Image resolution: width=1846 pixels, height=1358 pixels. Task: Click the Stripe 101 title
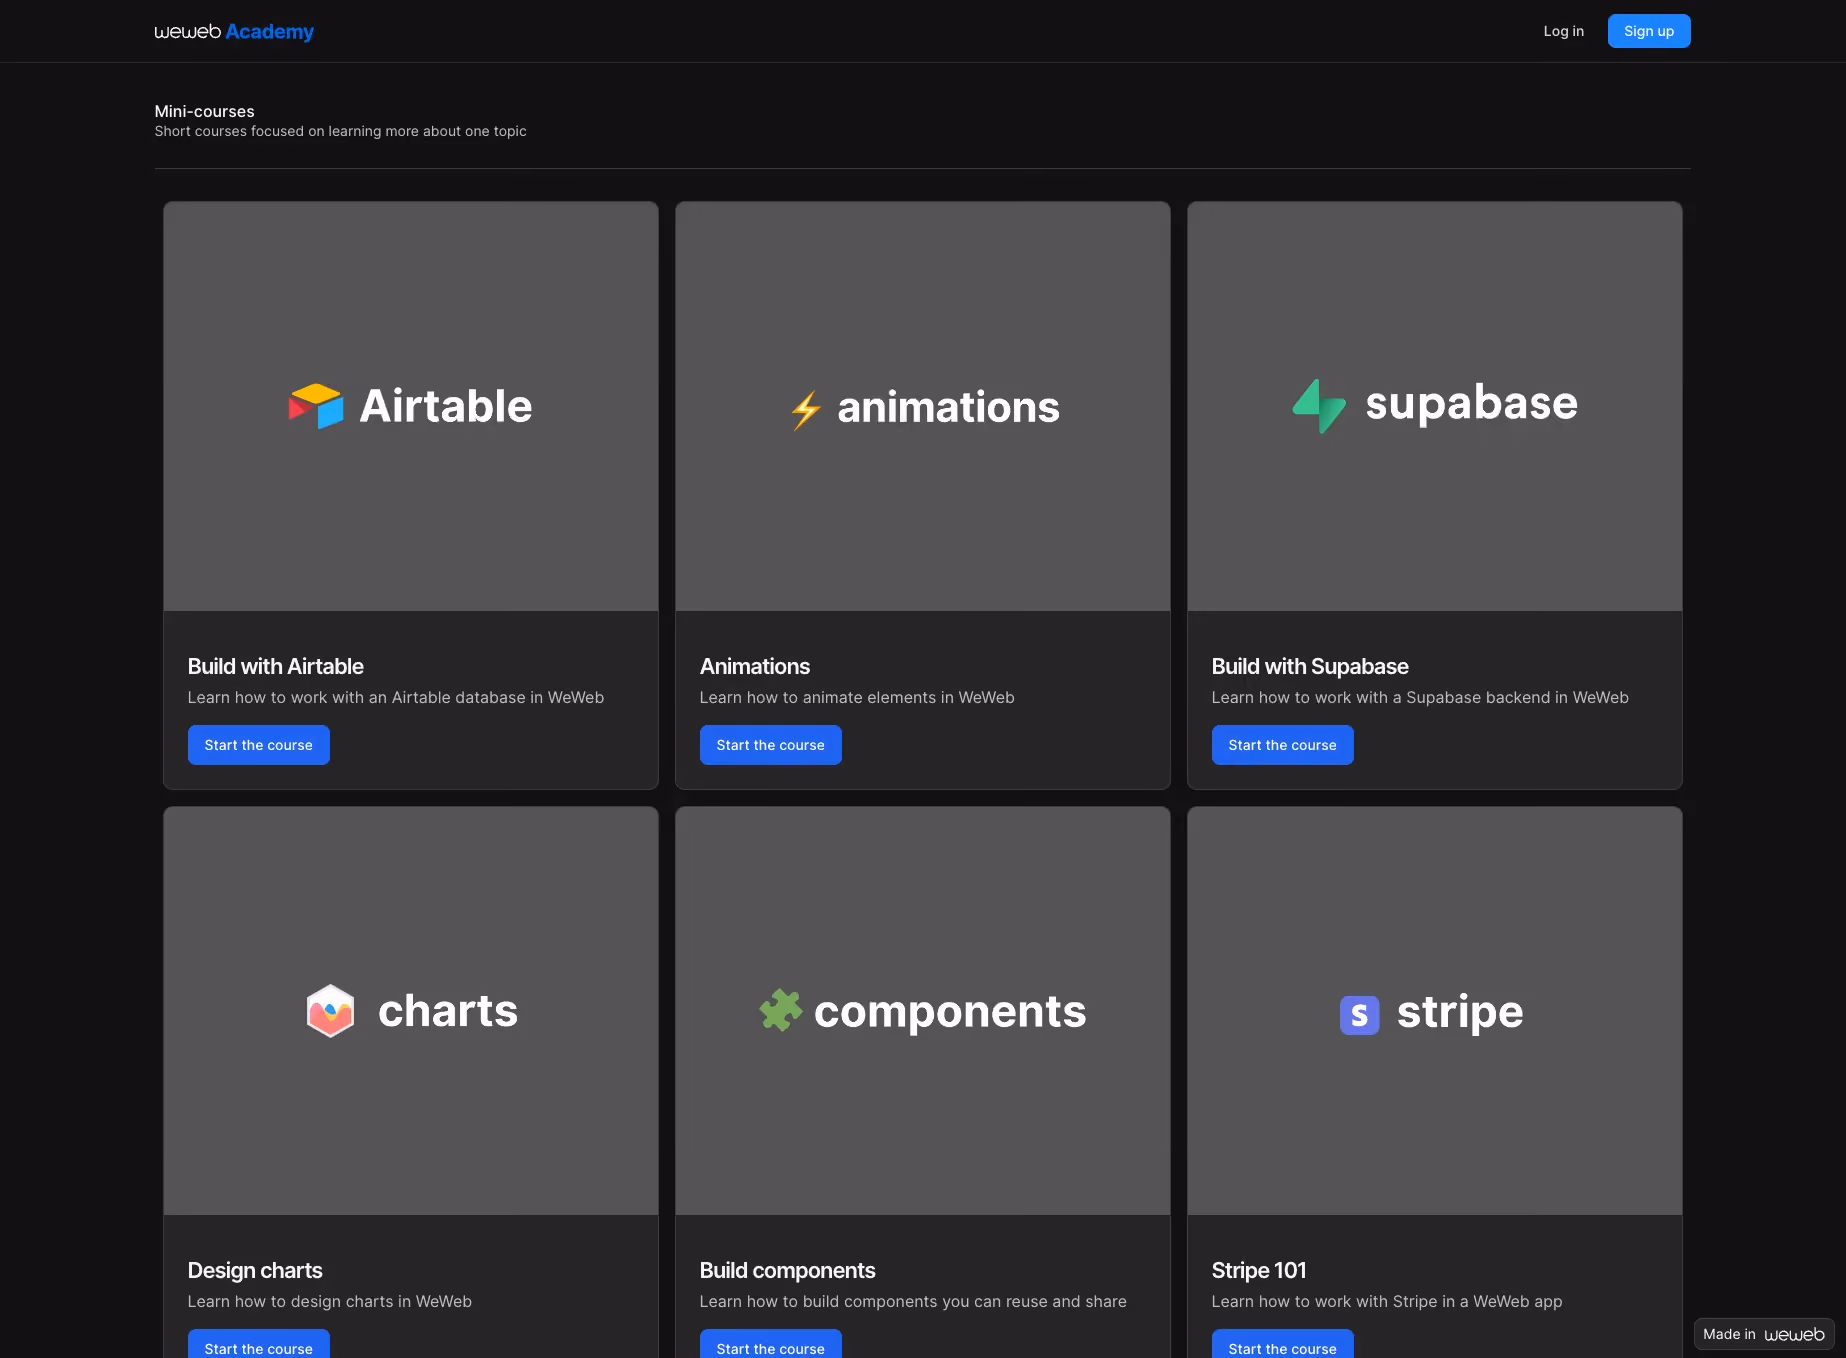tap(1259, 1270)
